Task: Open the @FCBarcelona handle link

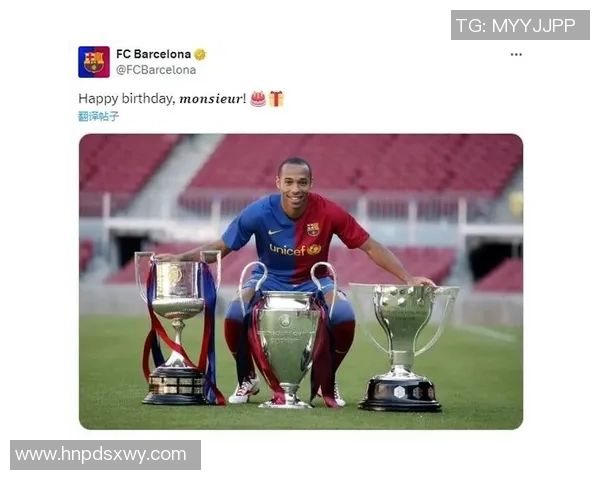Action: (156, 70)
